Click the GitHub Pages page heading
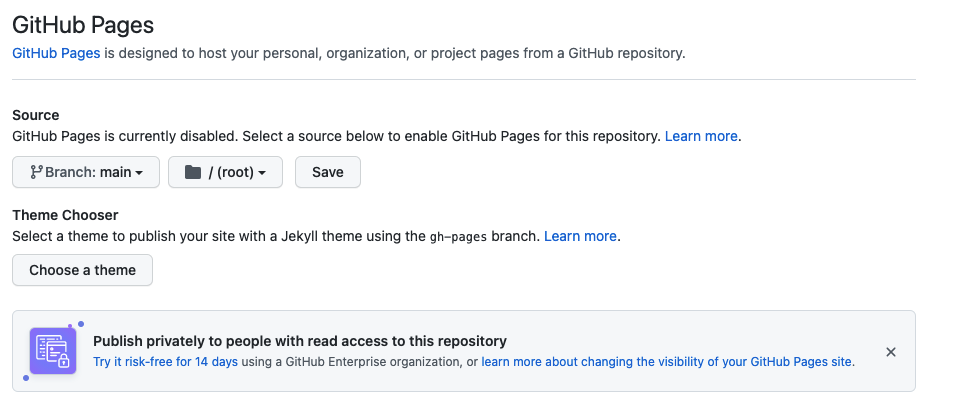This screenshot has width=961, height=412. click(x=83, y=25)
